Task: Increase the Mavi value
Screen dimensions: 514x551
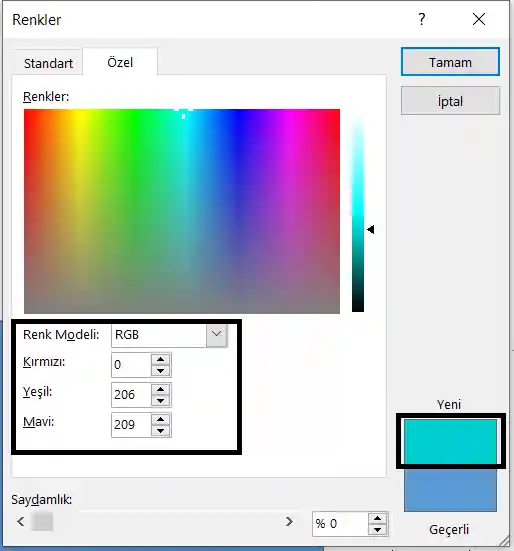Action: click(x=161, y=419)
